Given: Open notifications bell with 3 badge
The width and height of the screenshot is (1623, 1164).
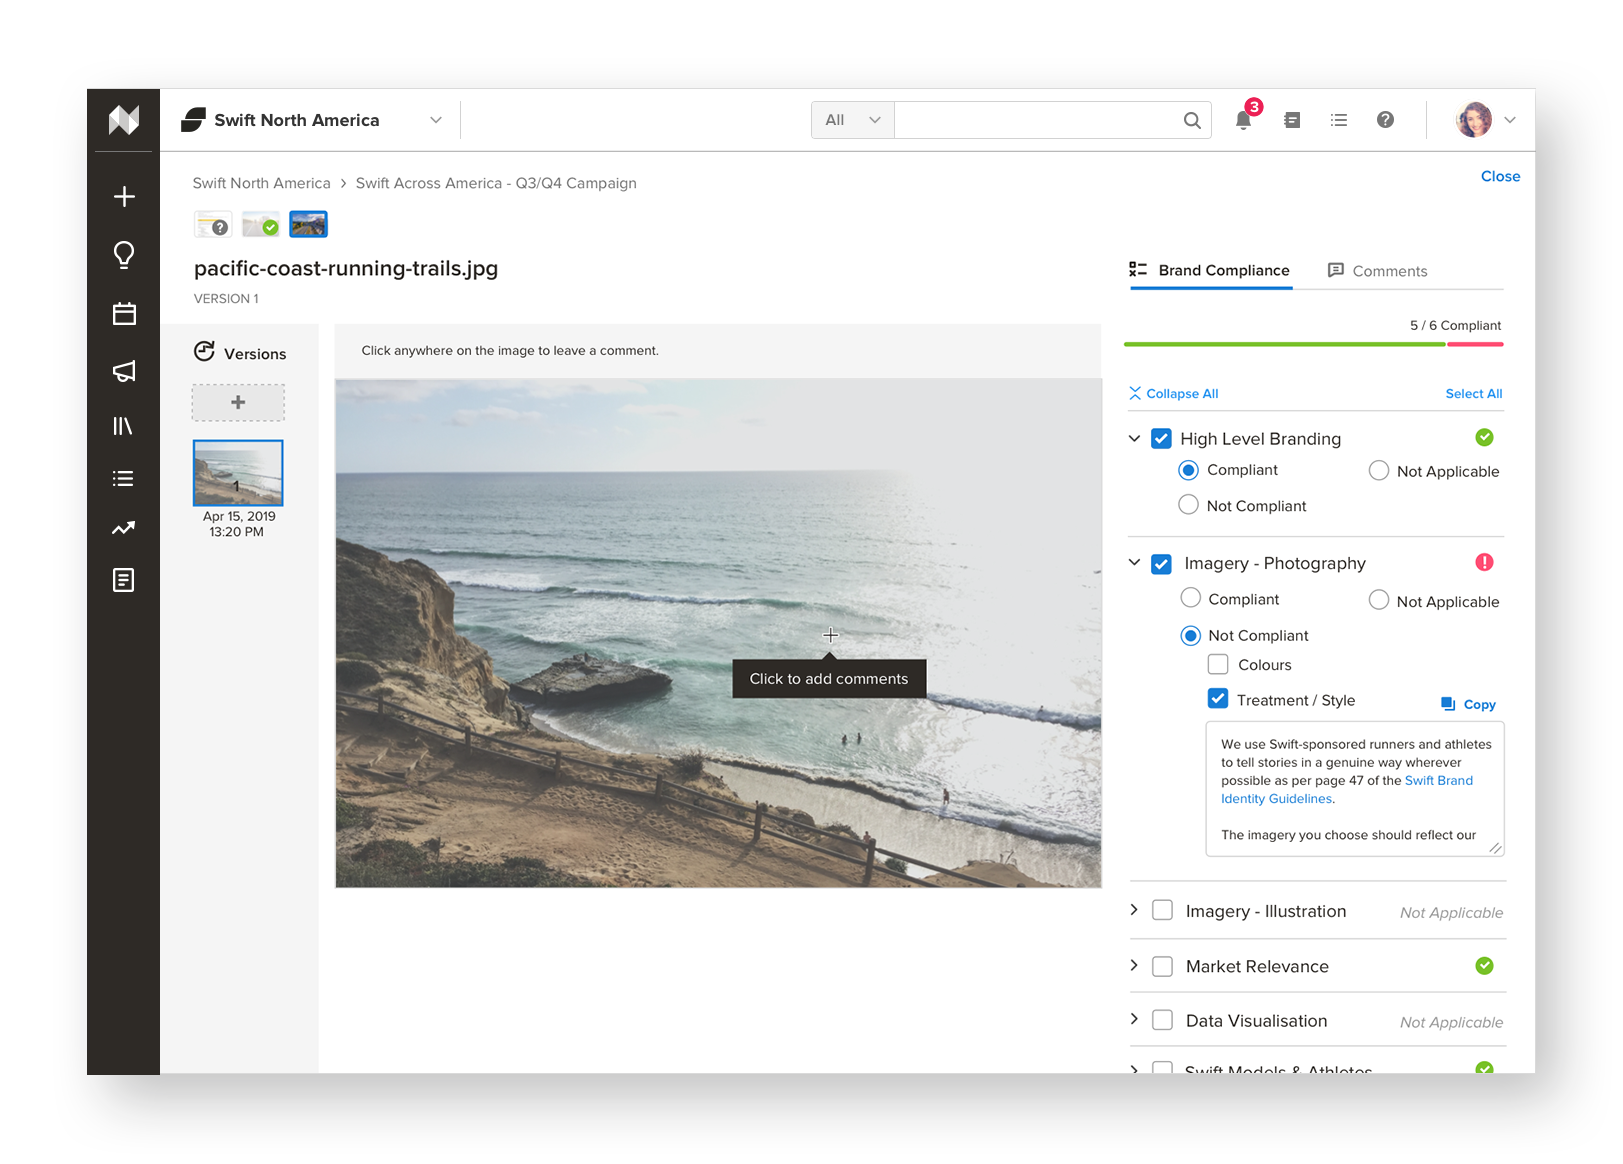Looking at the screenshot, I should pos(1244,119).
